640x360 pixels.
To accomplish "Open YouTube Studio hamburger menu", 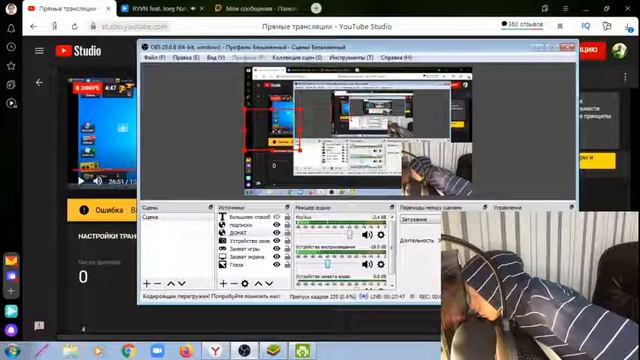I will [39, 51].
